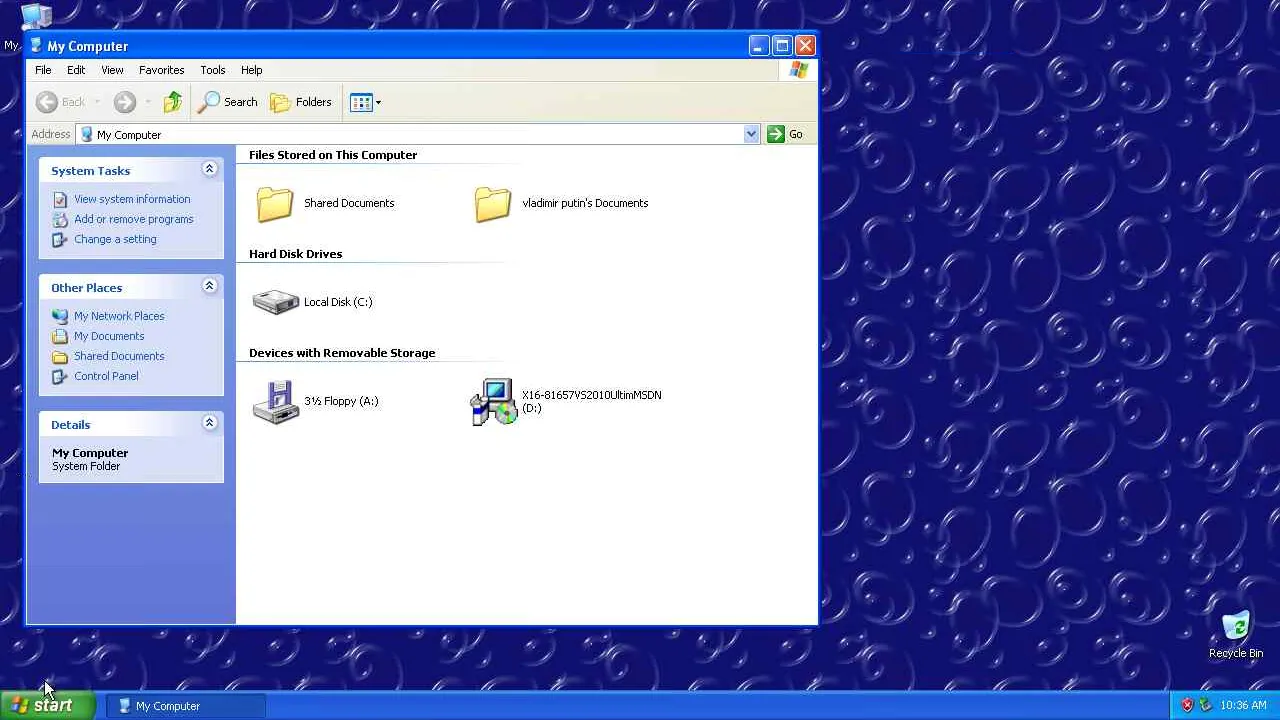Click My Computer taskbar button
Viewport: 1280px width, 720px height.
coord(186,706)
